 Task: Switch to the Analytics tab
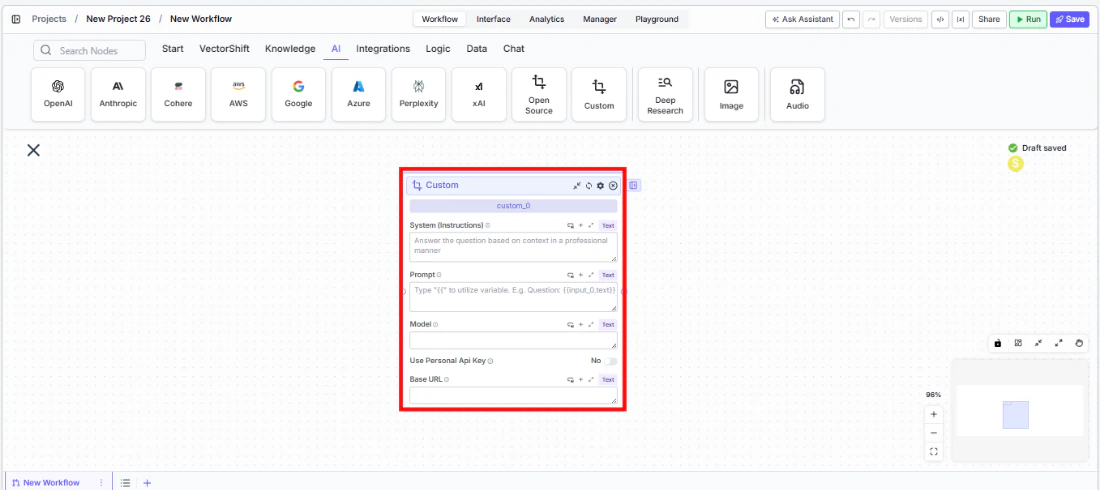[x=546, y=20]
